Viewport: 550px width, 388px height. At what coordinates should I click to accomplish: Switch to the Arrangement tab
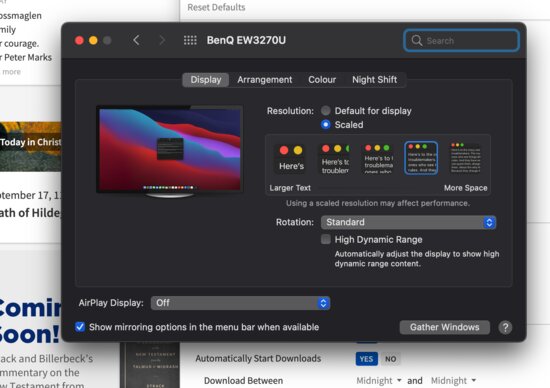coord(264,80)
